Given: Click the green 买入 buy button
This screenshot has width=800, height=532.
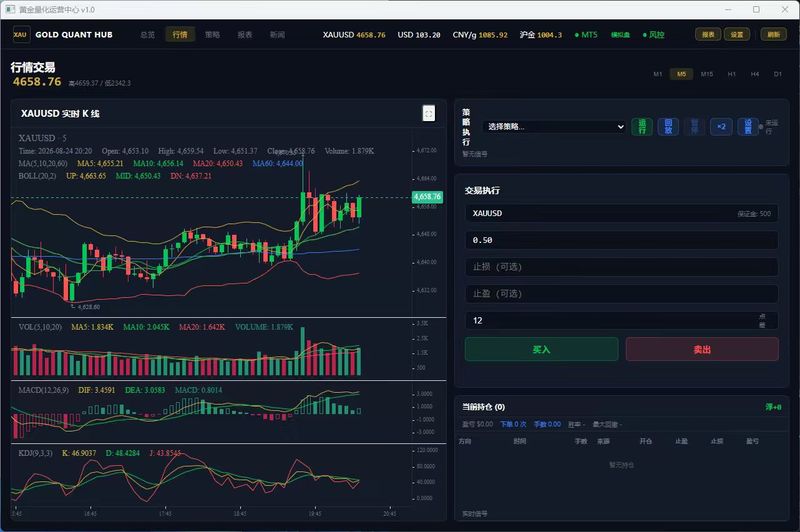Looking at the screenshot, I should click(541, 349).
